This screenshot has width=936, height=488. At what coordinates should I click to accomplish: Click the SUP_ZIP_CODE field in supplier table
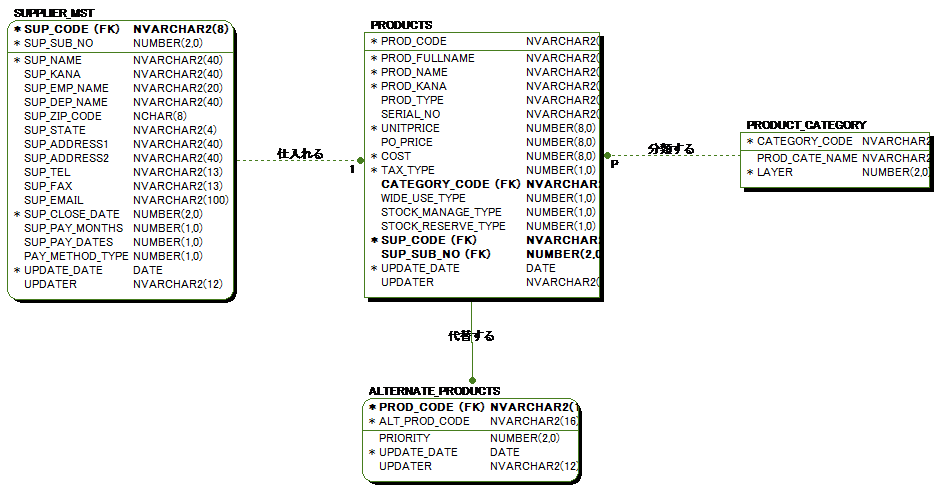[63, 116]
